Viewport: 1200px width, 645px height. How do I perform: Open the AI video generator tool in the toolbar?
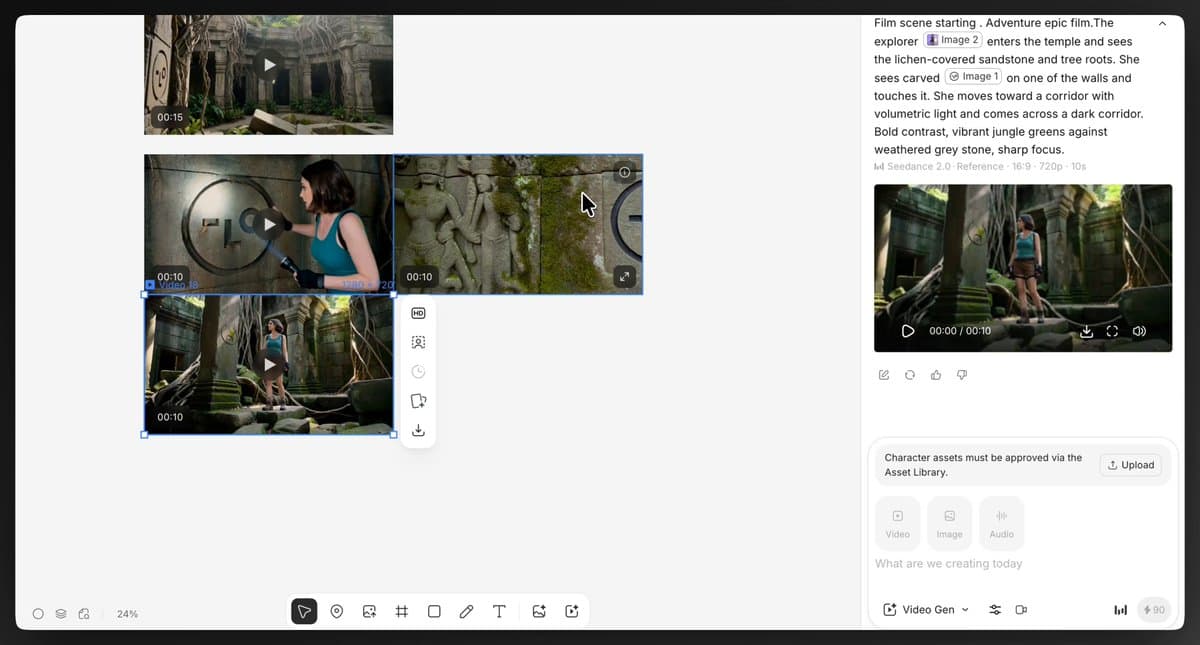(x=572, y=611)
